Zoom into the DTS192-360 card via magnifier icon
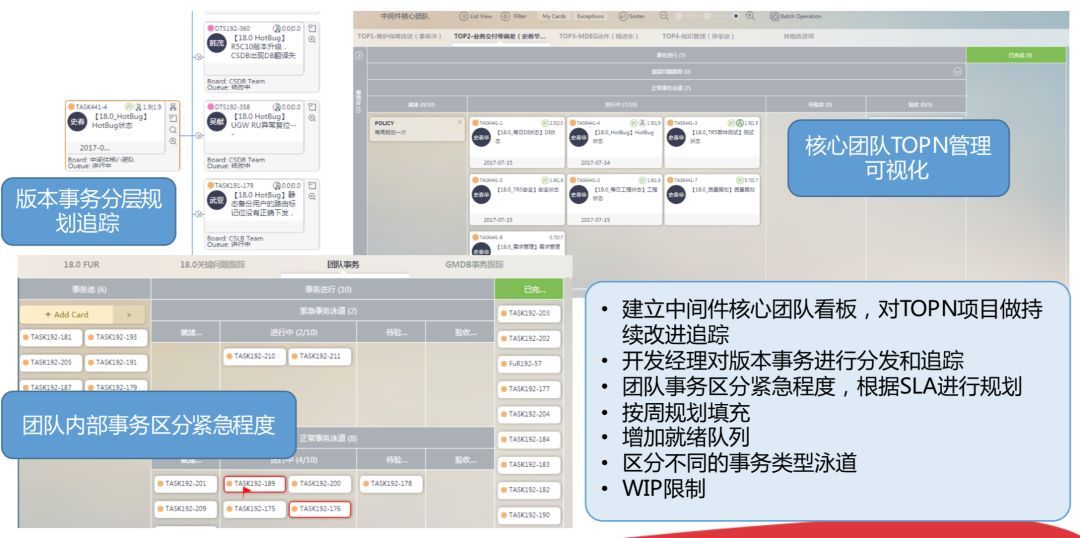 [313, 39]
